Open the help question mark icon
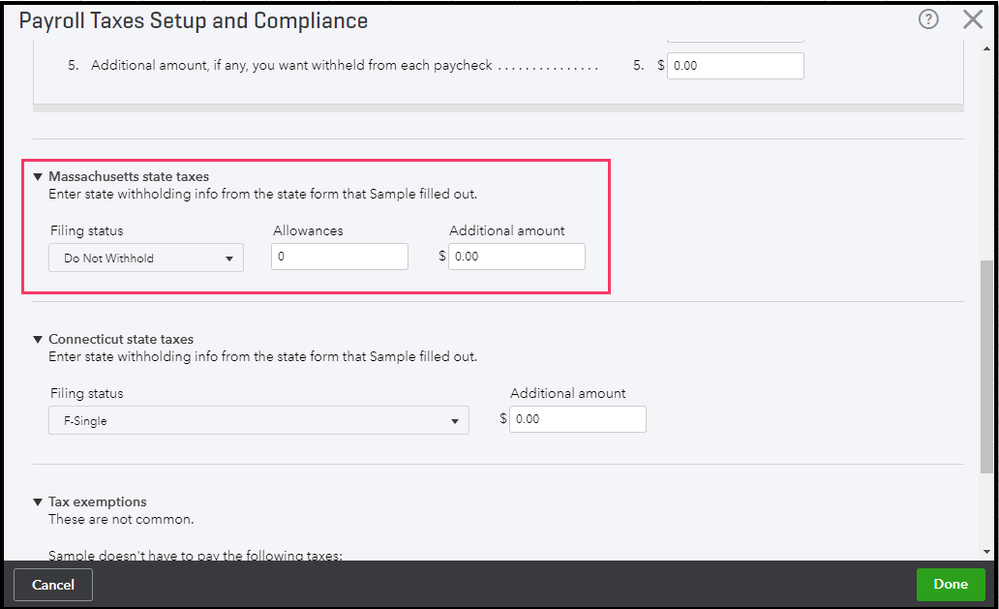 [x=928, y=19]
